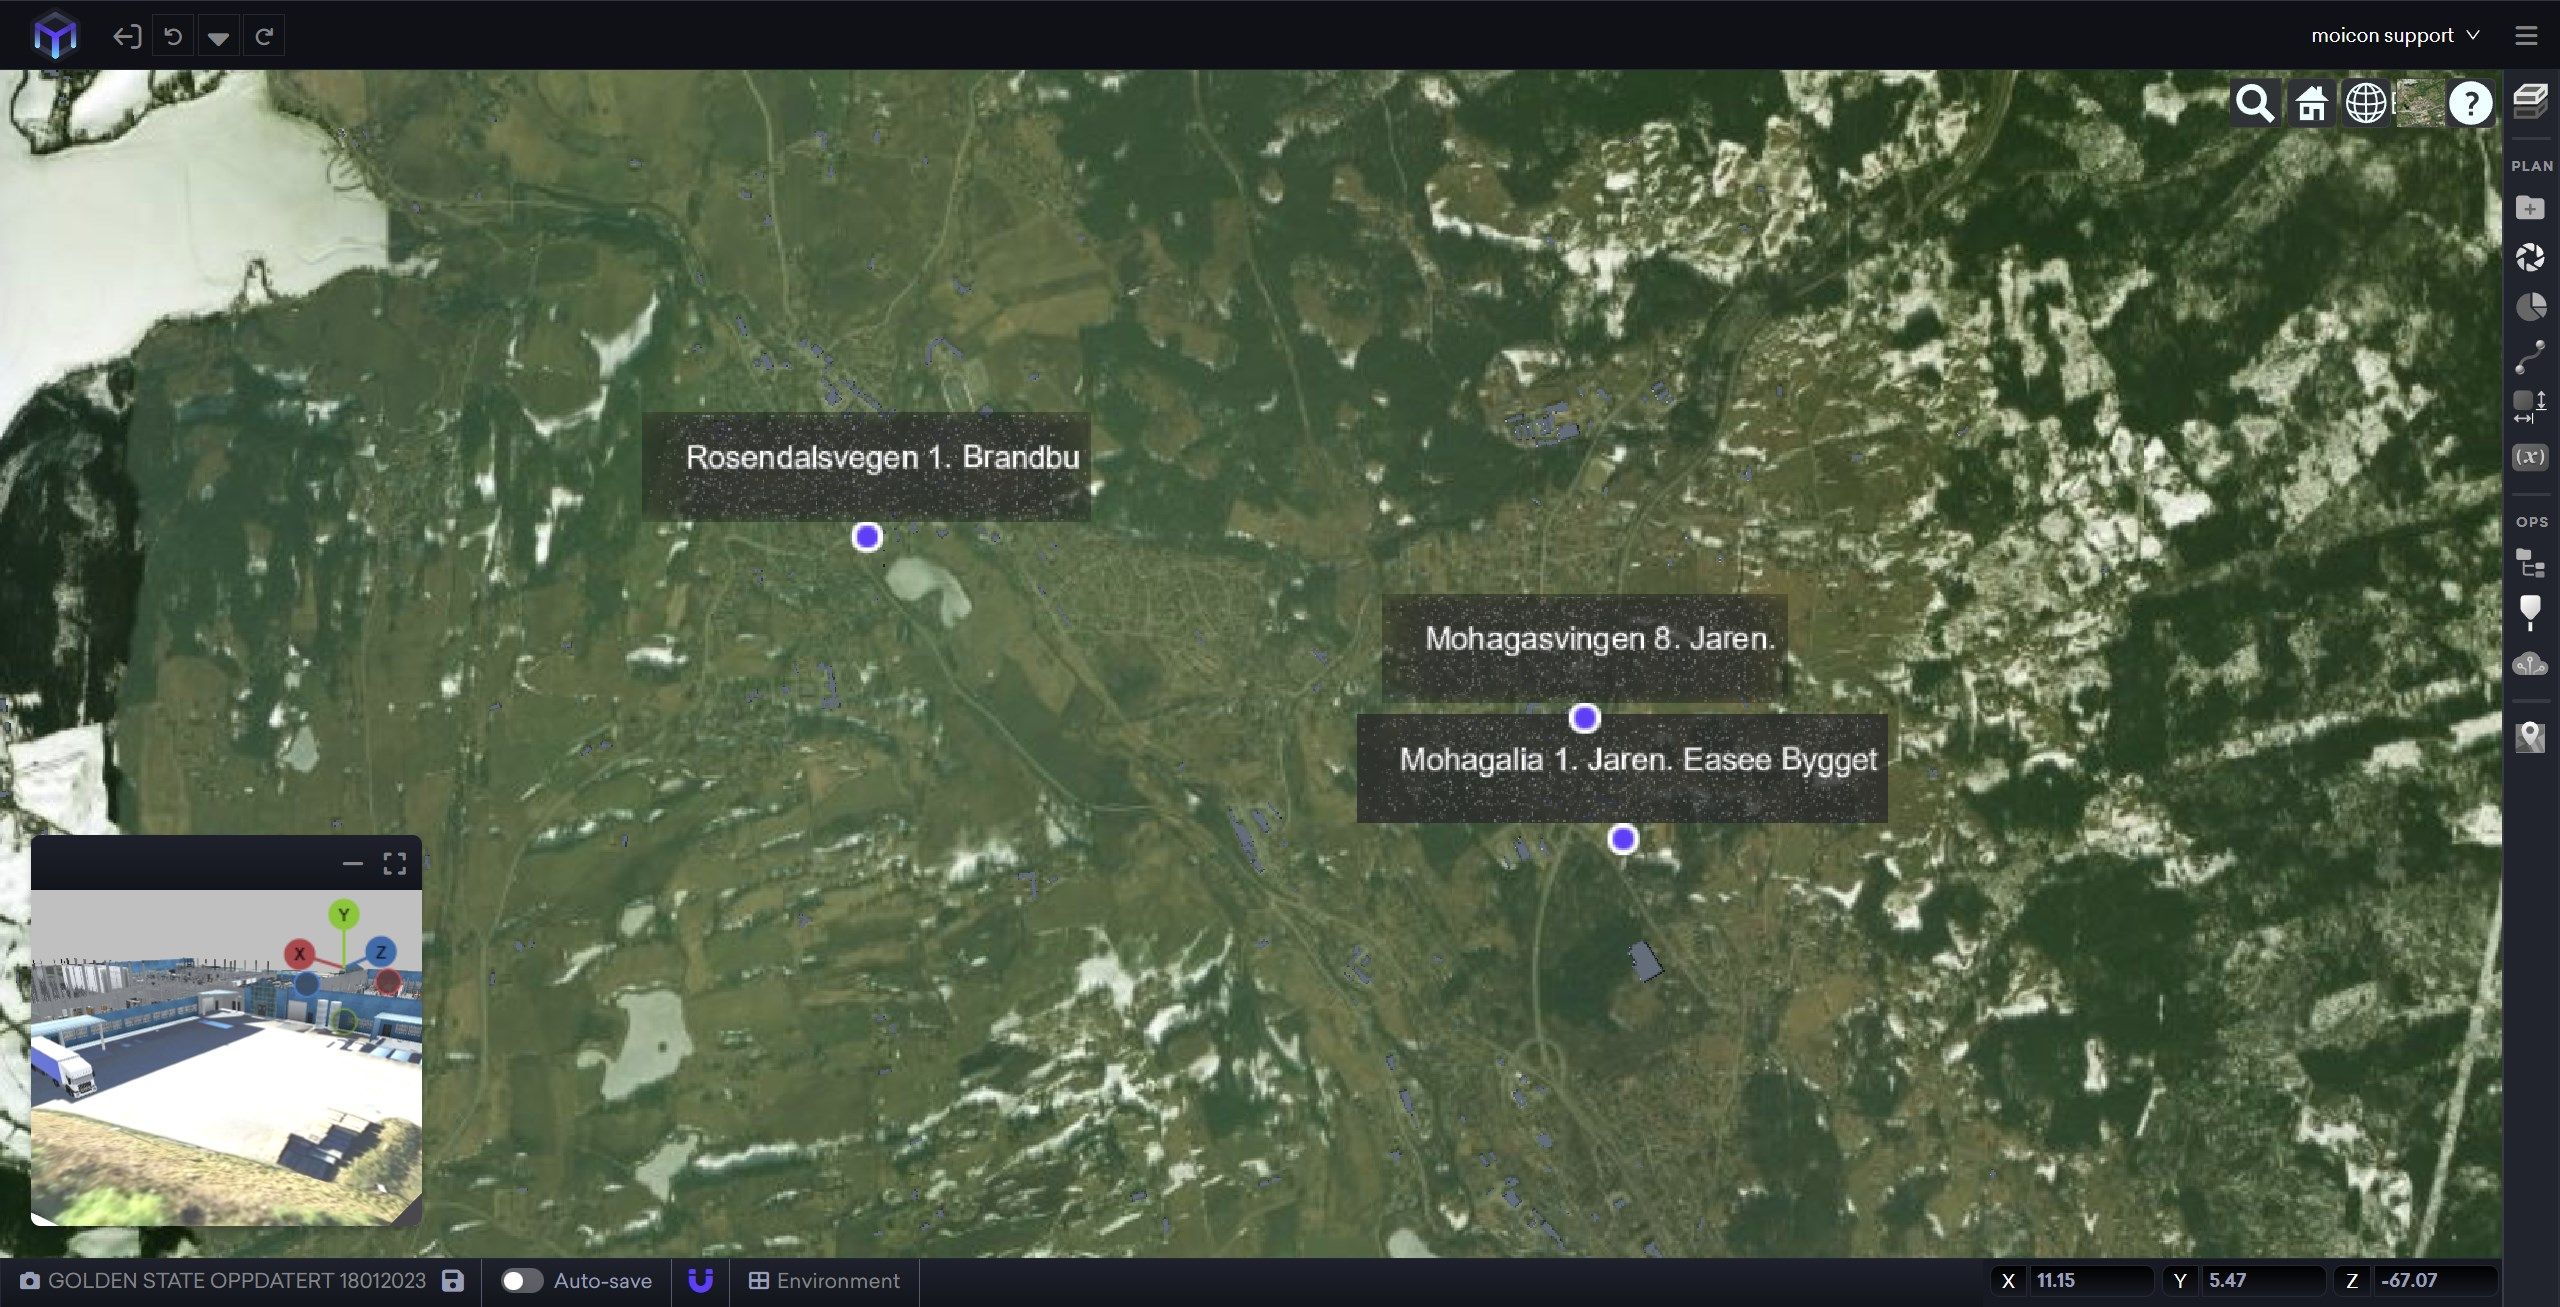Click the map search magnifier icon
This screenshot has width=2560, height=1307.
click(x=2254, y=103)
